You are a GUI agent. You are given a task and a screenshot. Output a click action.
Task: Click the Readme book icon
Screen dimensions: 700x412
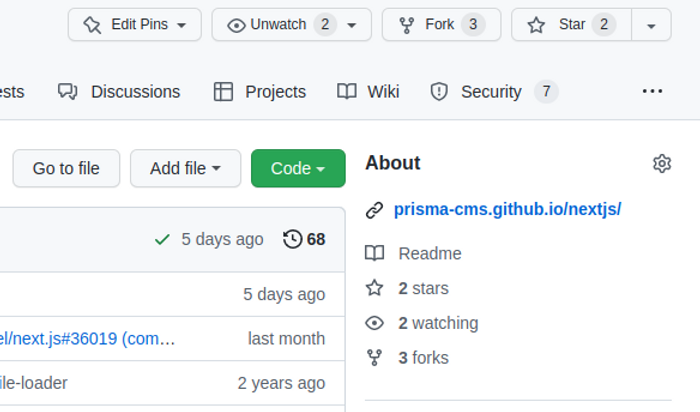(x=375, y=253)
